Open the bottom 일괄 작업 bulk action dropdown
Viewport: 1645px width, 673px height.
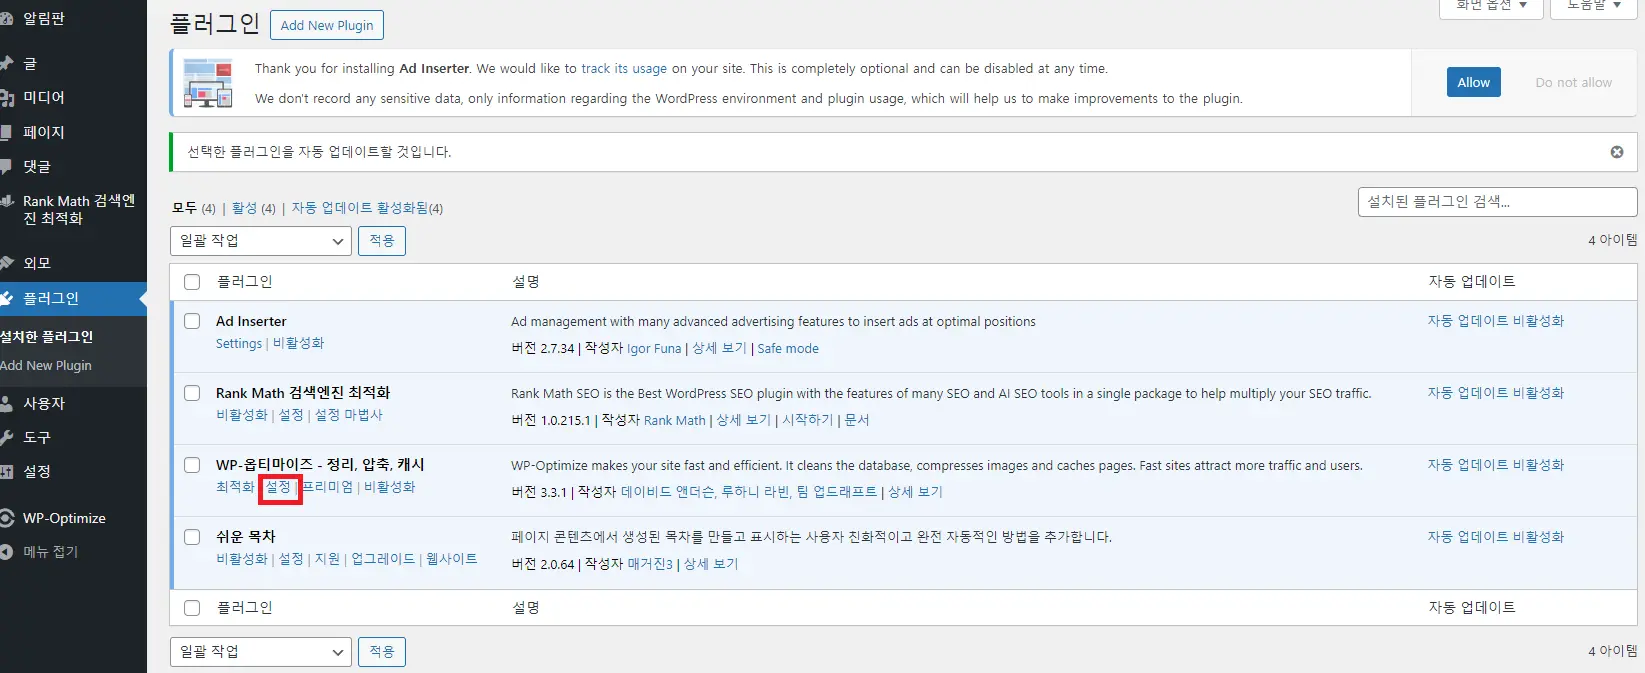[261, 652]
